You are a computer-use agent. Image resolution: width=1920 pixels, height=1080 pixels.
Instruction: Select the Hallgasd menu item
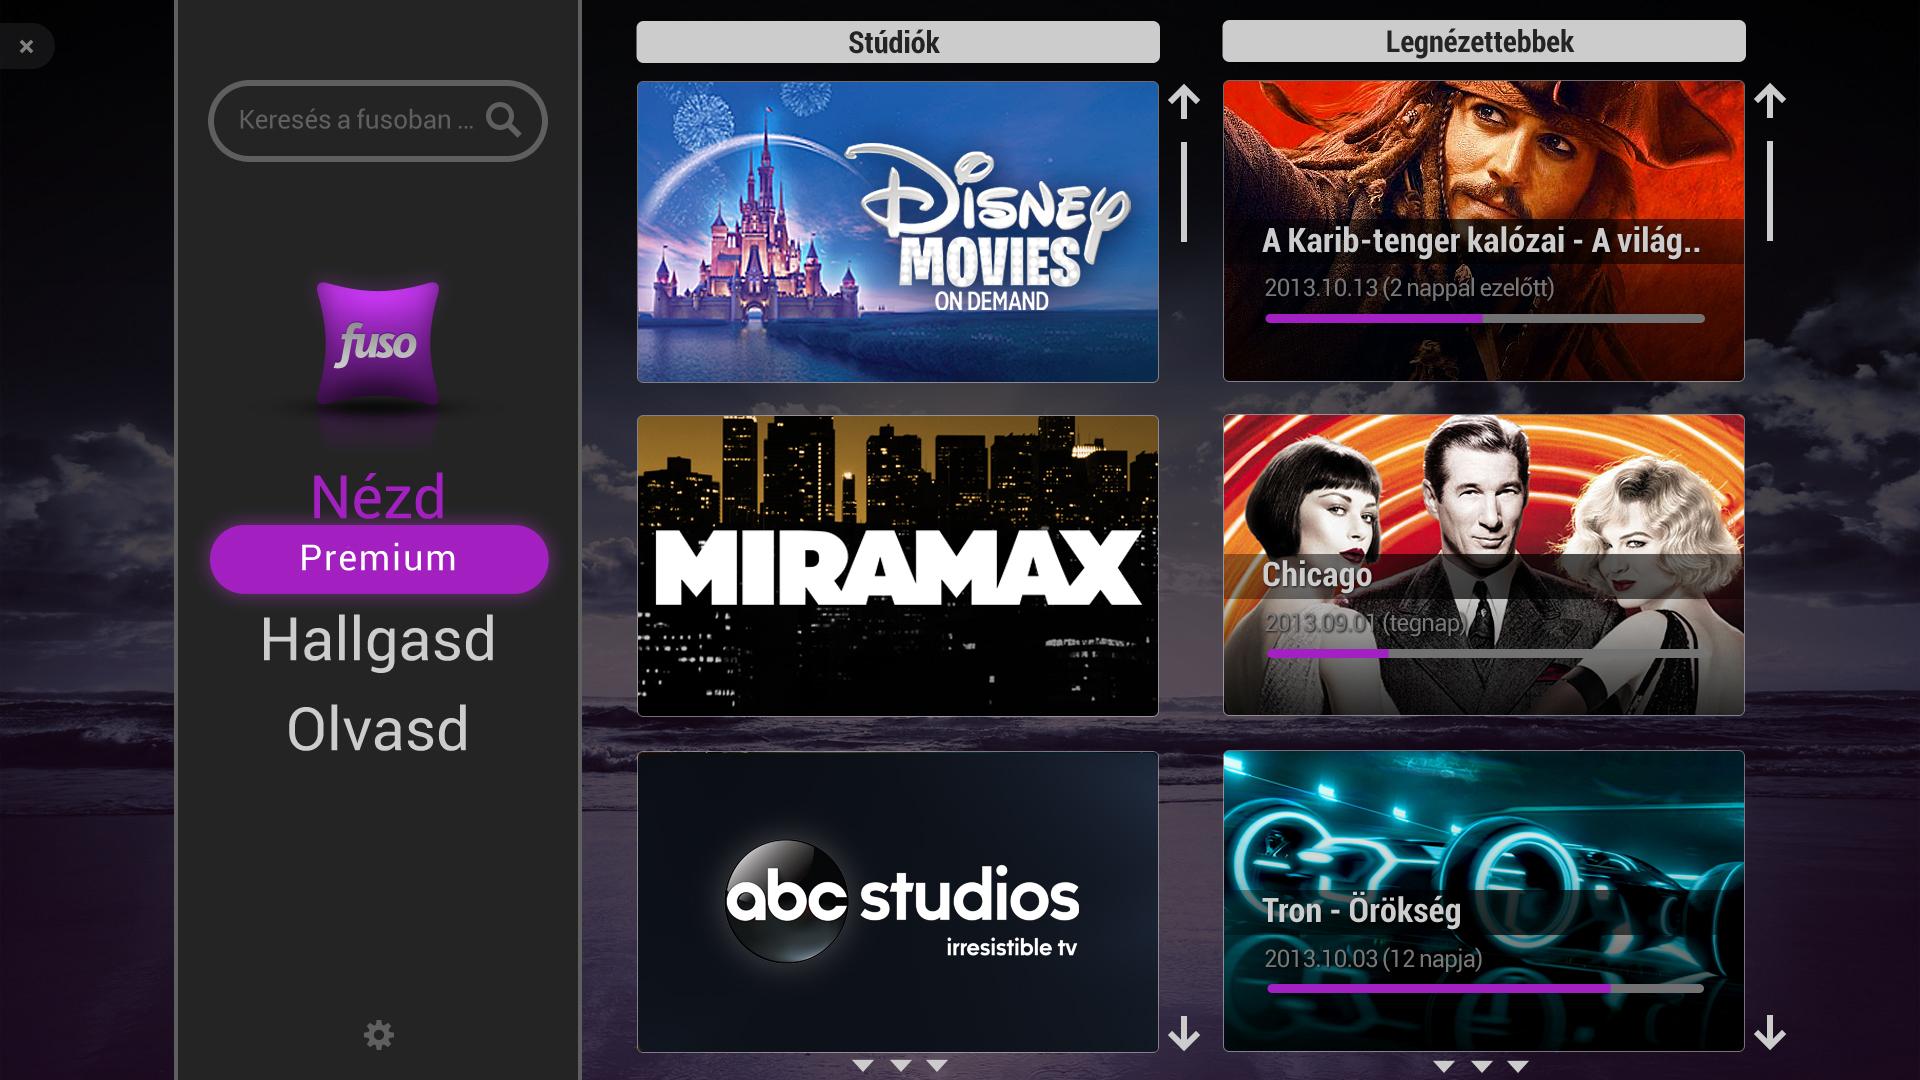[x=378, y=640]
